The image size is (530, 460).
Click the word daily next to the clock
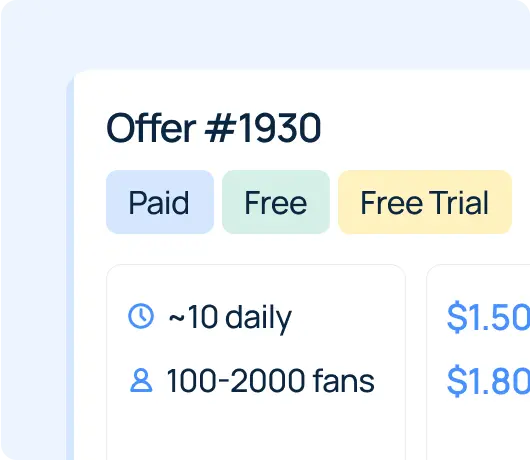(258, 318)
